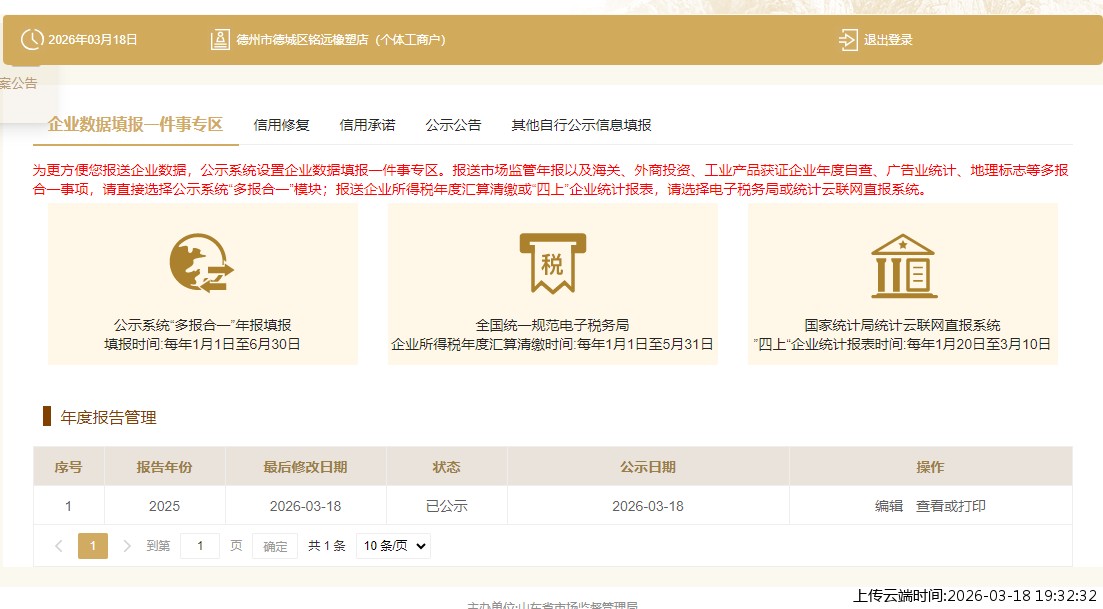Collapse to previous page using left chevron

60,546
